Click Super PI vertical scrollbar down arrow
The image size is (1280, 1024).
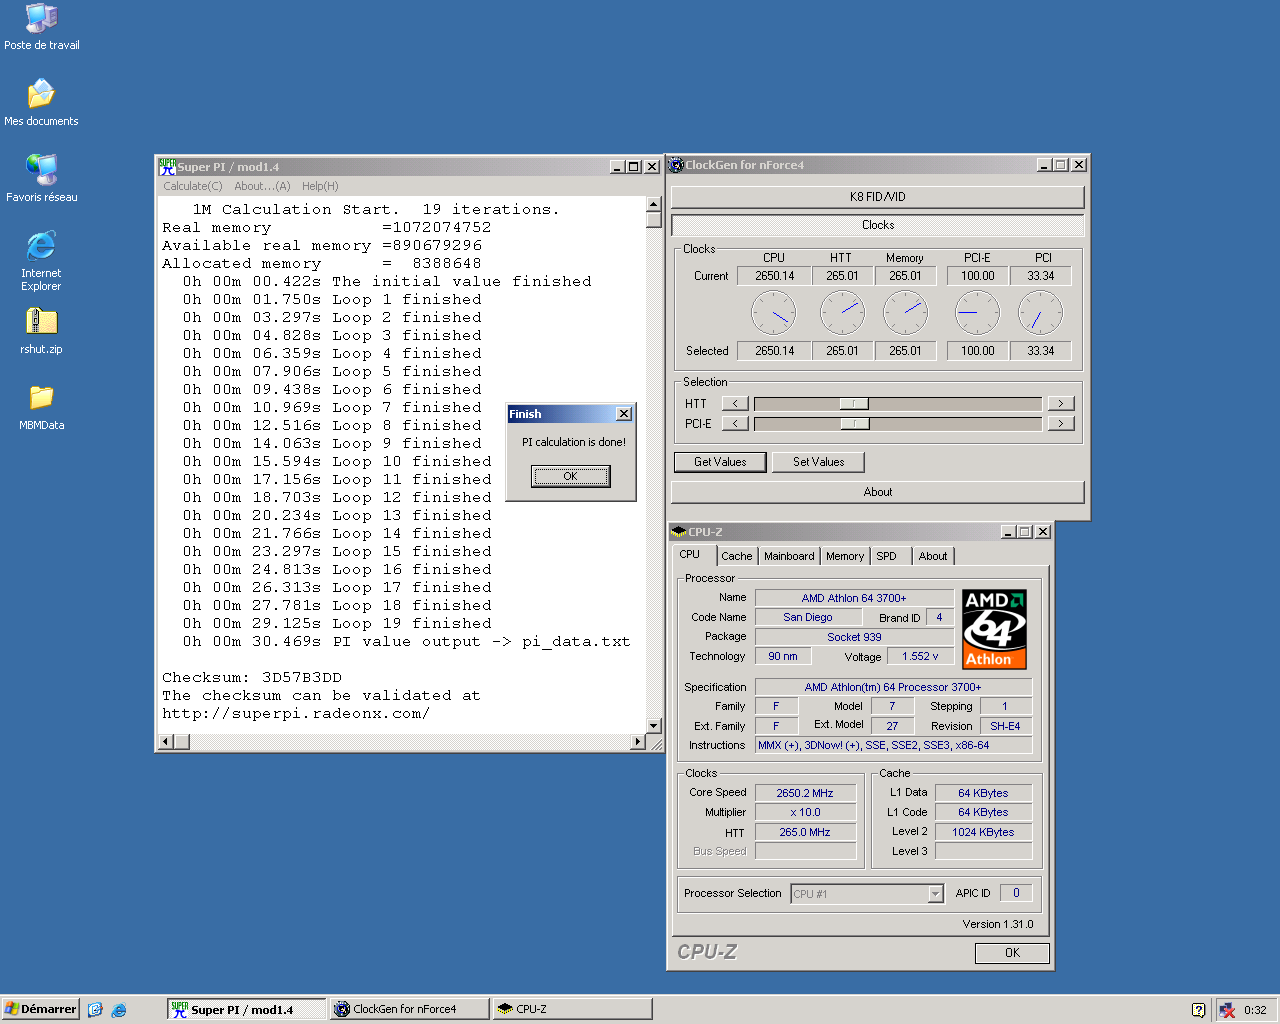point(653,726)
